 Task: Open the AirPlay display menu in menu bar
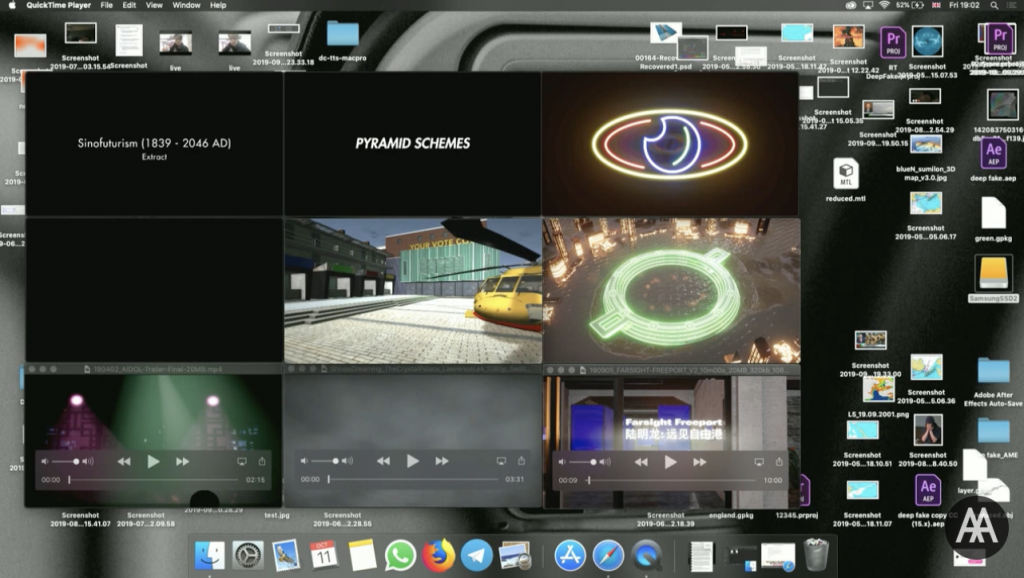868,5
